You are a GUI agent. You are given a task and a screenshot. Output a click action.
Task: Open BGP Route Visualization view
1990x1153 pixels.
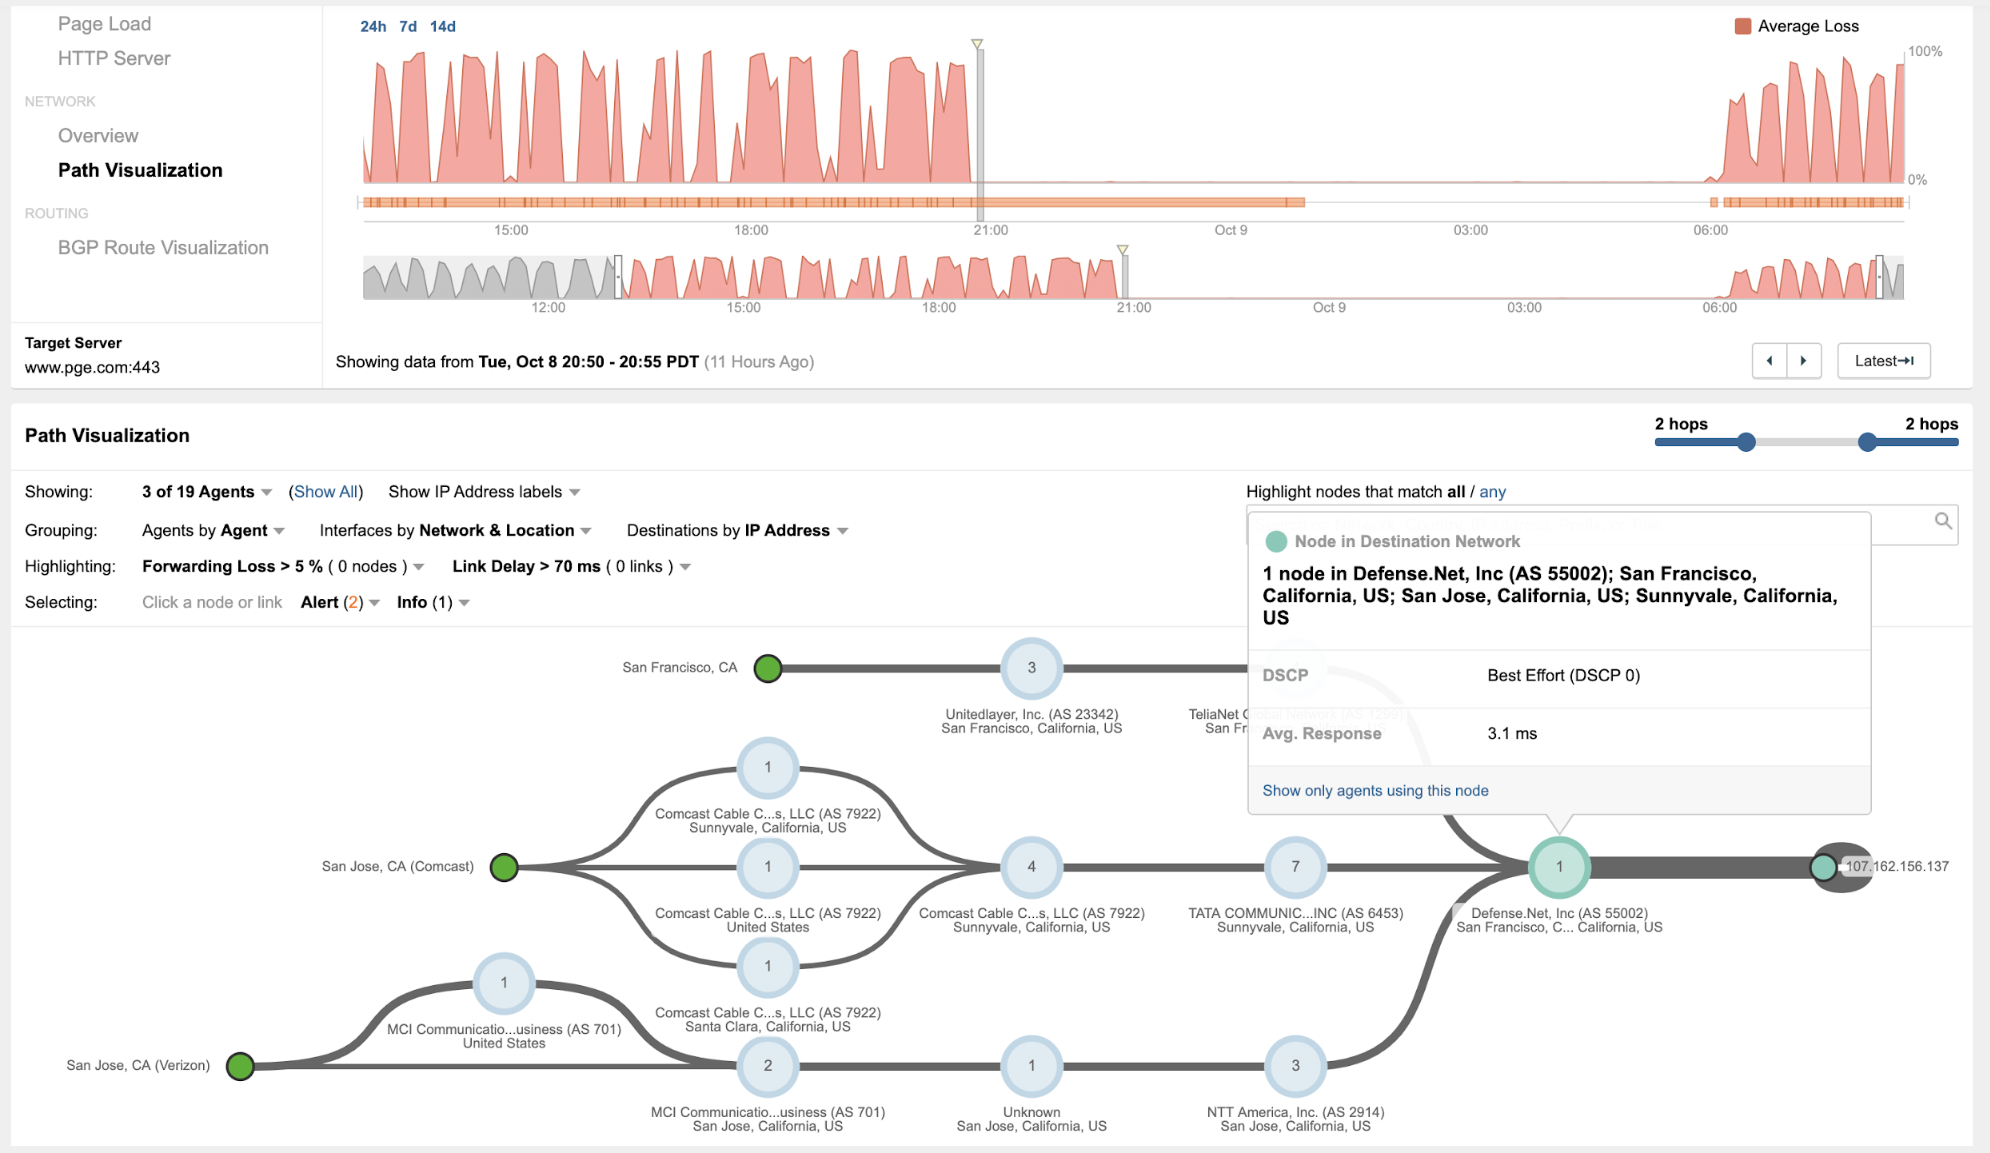(x=163, y=248)
